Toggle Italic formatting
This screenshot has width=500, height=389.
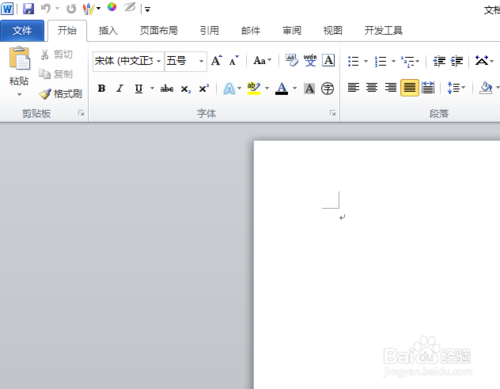click(120, 88)
